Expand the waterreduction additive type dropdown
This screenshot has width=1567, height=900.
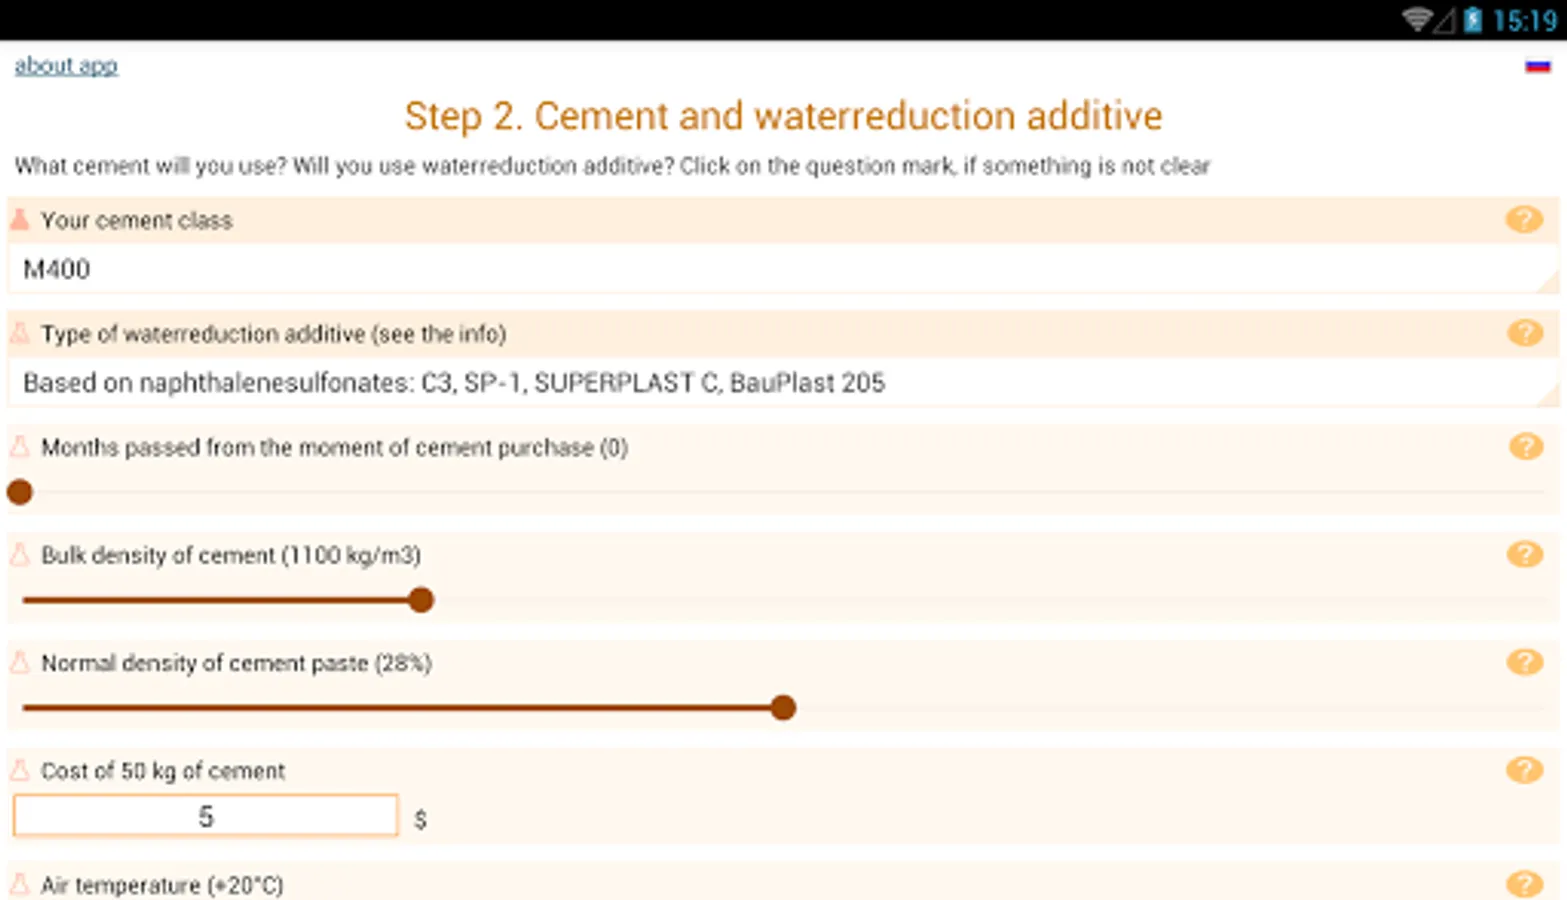(782, 383)
